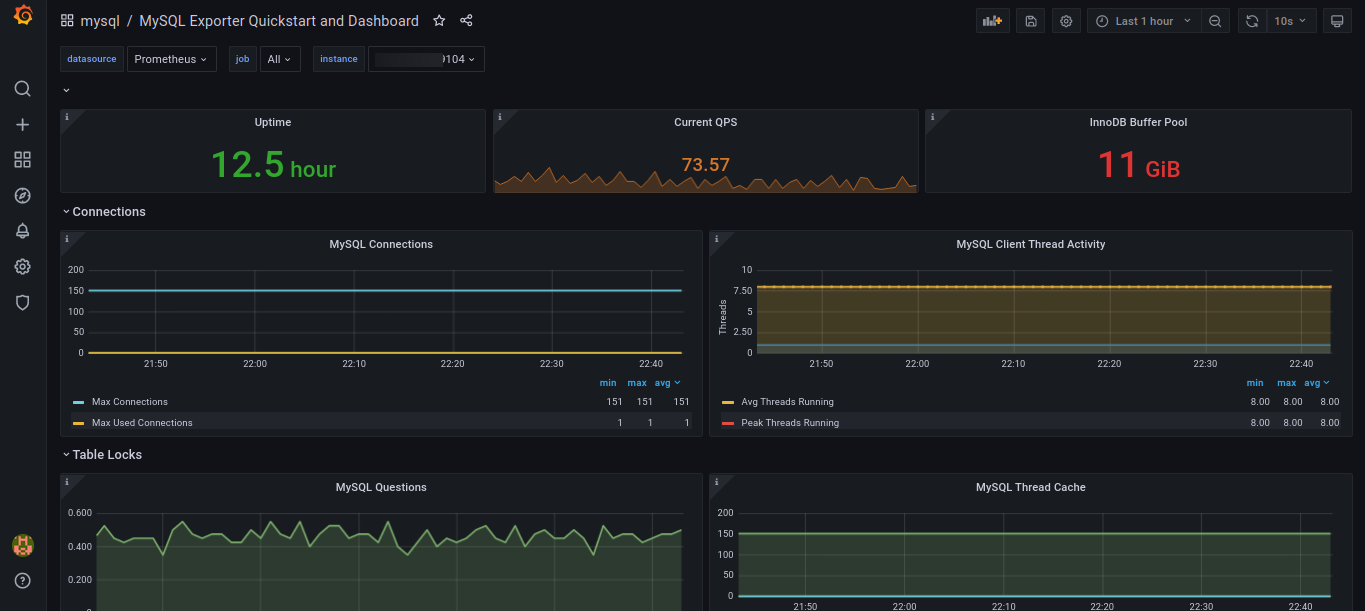This screenshot has width=1365, height=611.
Task: Click the zoom out time range icon
Action: coord(1215,20)
